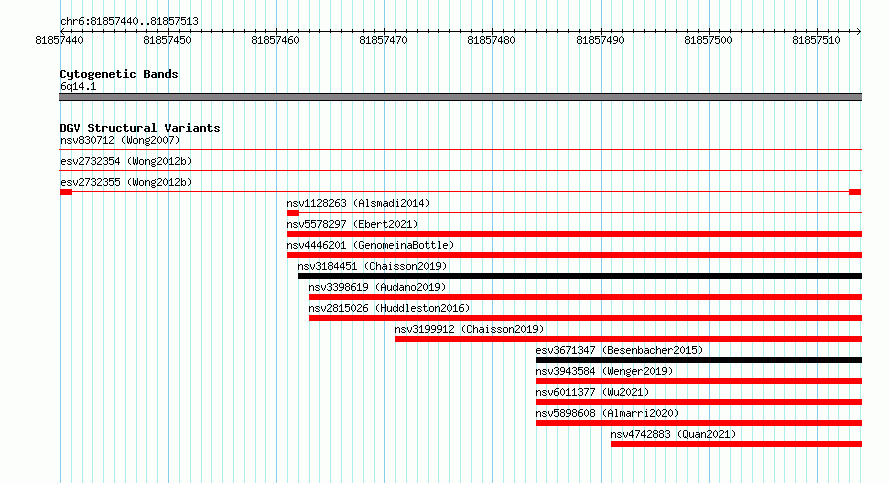
Task: Click the short red block under nsv1128263
Action: 293,213
